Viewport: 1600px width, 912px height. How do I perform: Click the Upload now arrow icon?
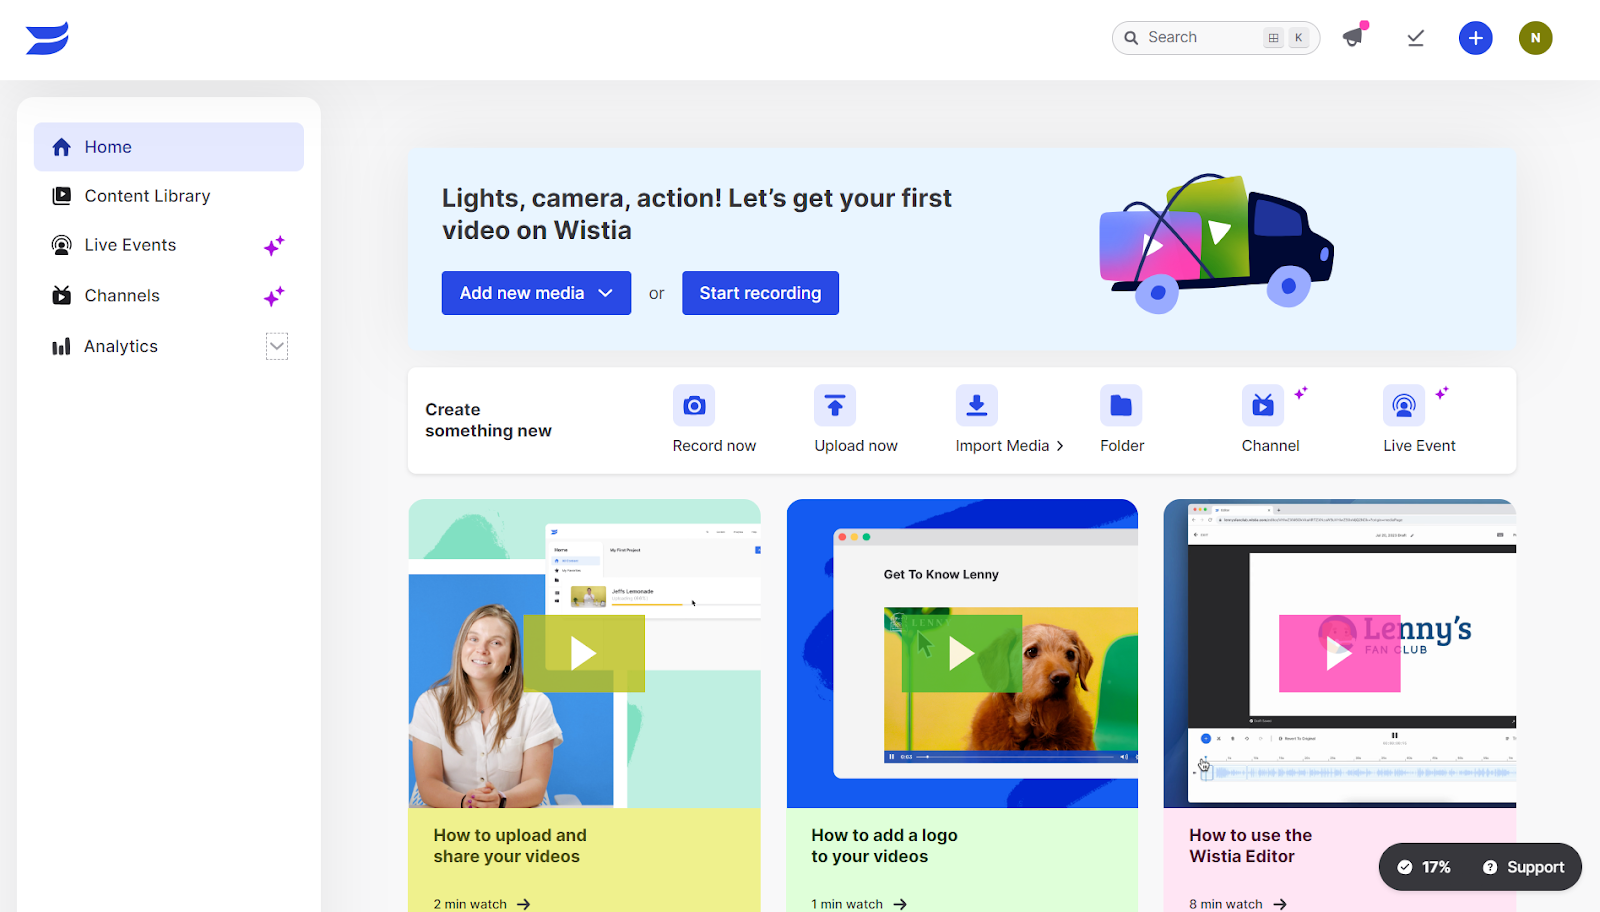(835, 405)
